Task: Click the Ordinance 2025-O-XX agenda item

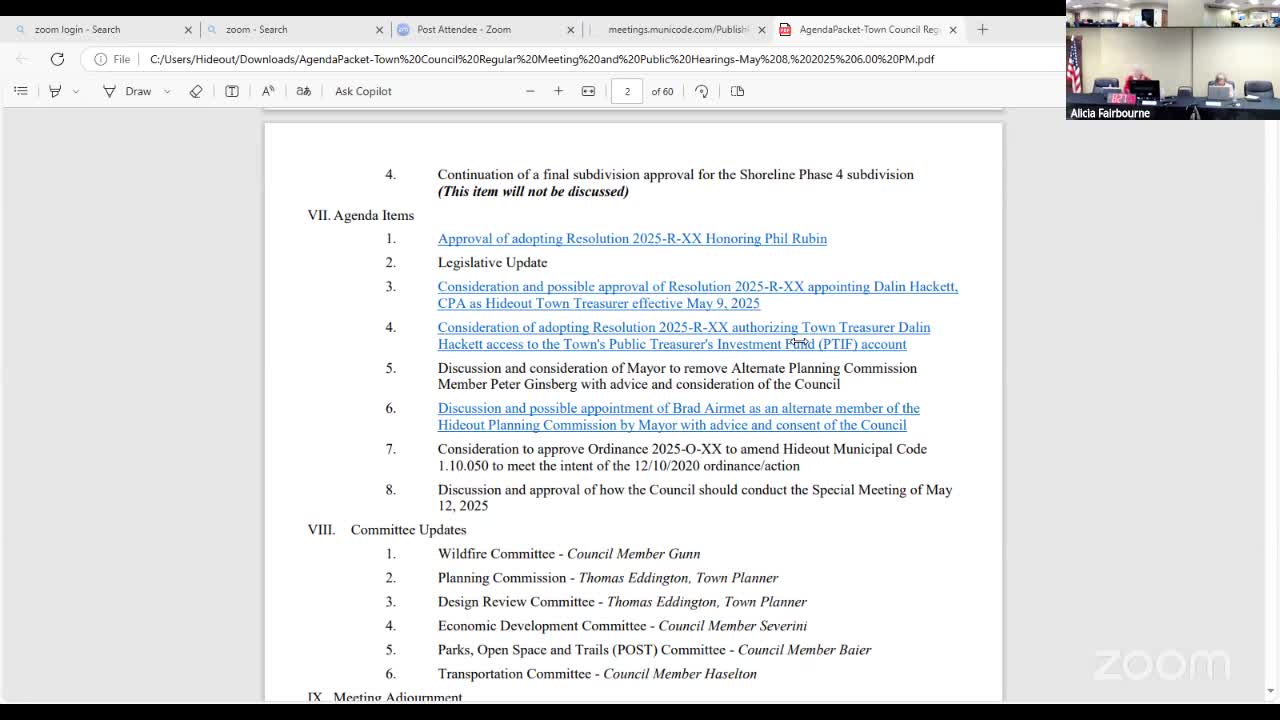Action: tap(682, 457)
